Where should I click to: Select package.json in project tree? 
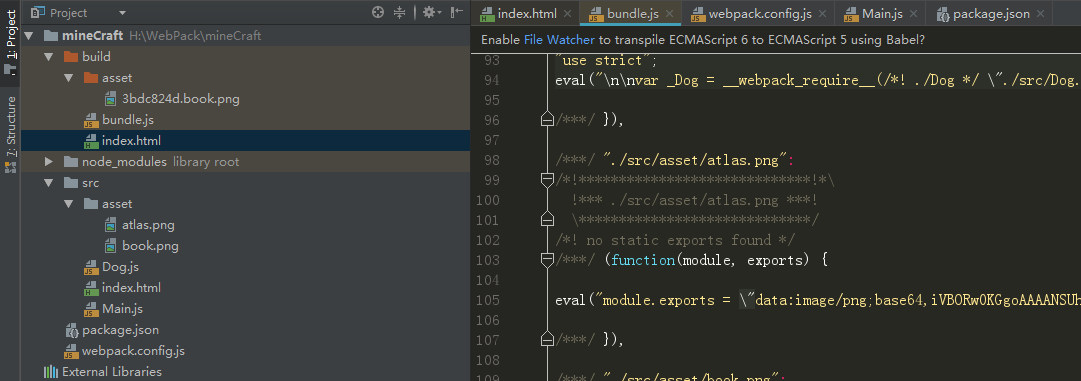120,330
